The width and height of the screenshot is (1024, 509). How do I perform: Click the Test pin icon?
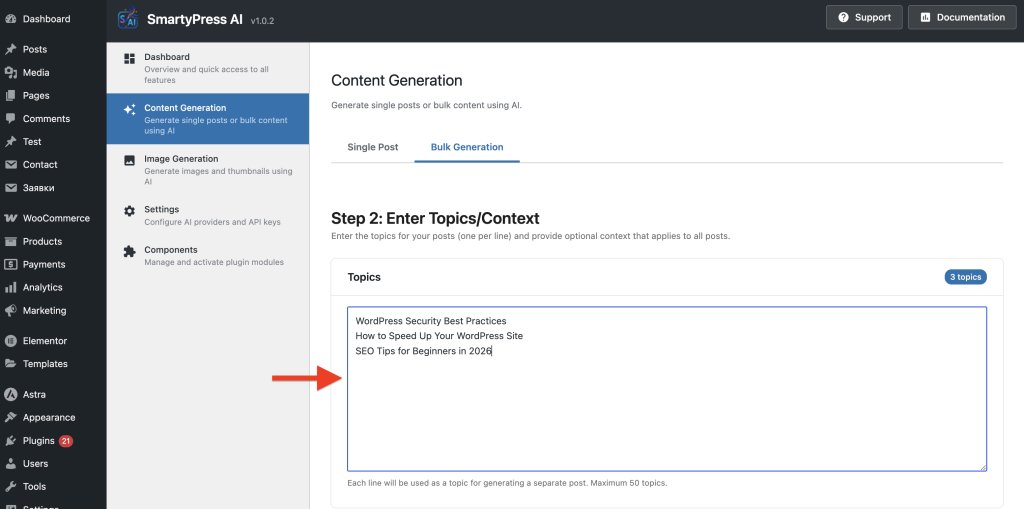[x=10, y=142]
